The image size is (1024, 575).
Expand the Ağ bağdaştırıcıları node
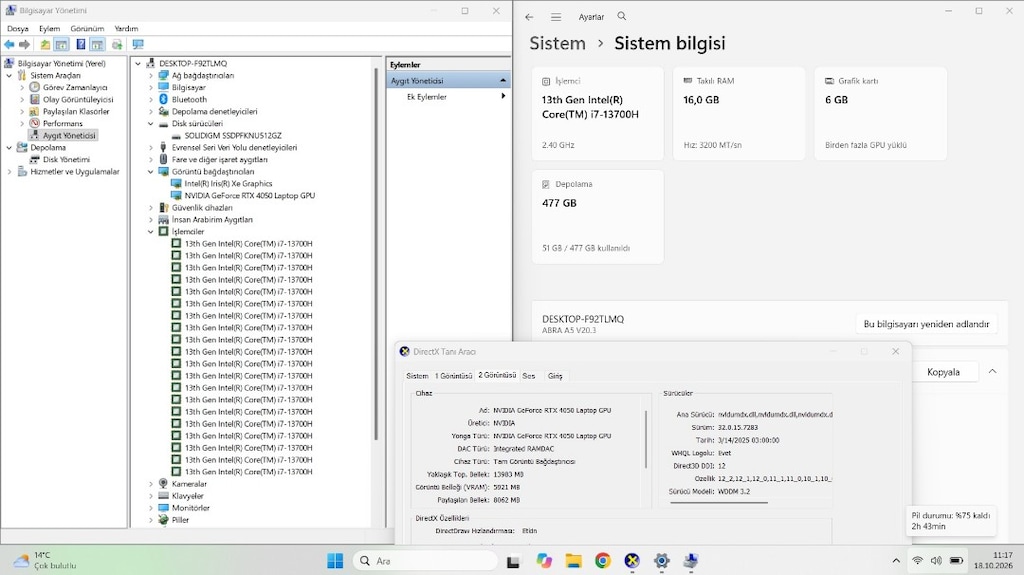tap(151, 76)
